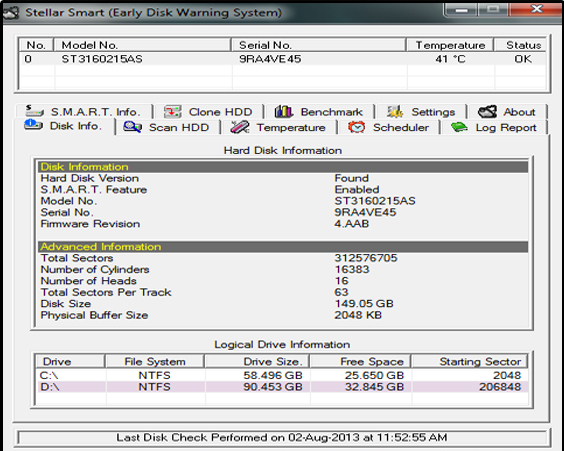Image resolution: width=564 pixels, height=451 pixels.
Task: Click the Stellar Smart title bar app icon
Action: [11, 13]
